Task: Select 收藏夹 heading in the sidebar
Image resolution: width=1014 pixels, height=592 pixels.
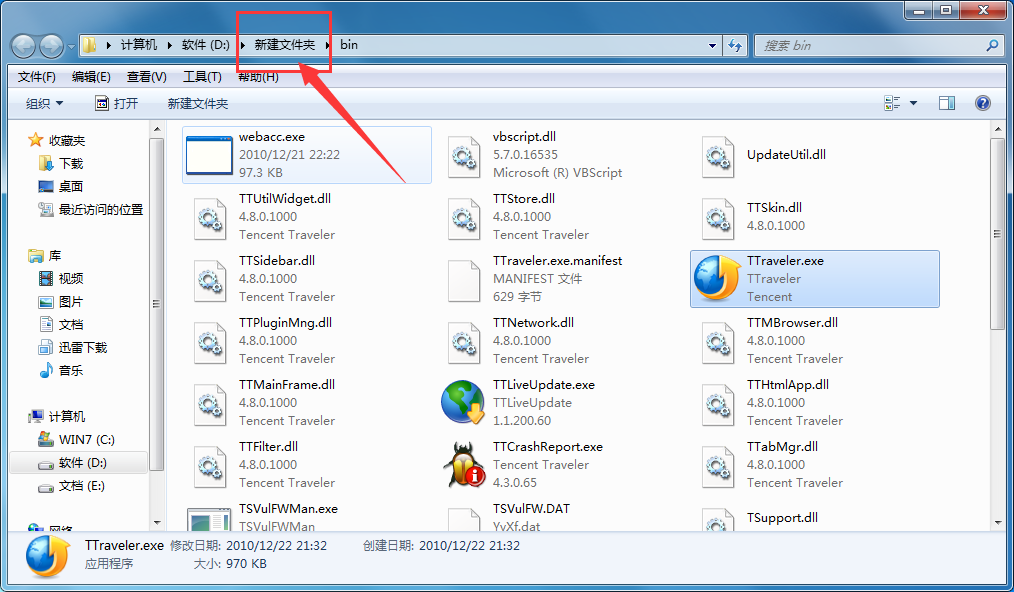Action: pos(67,140)
